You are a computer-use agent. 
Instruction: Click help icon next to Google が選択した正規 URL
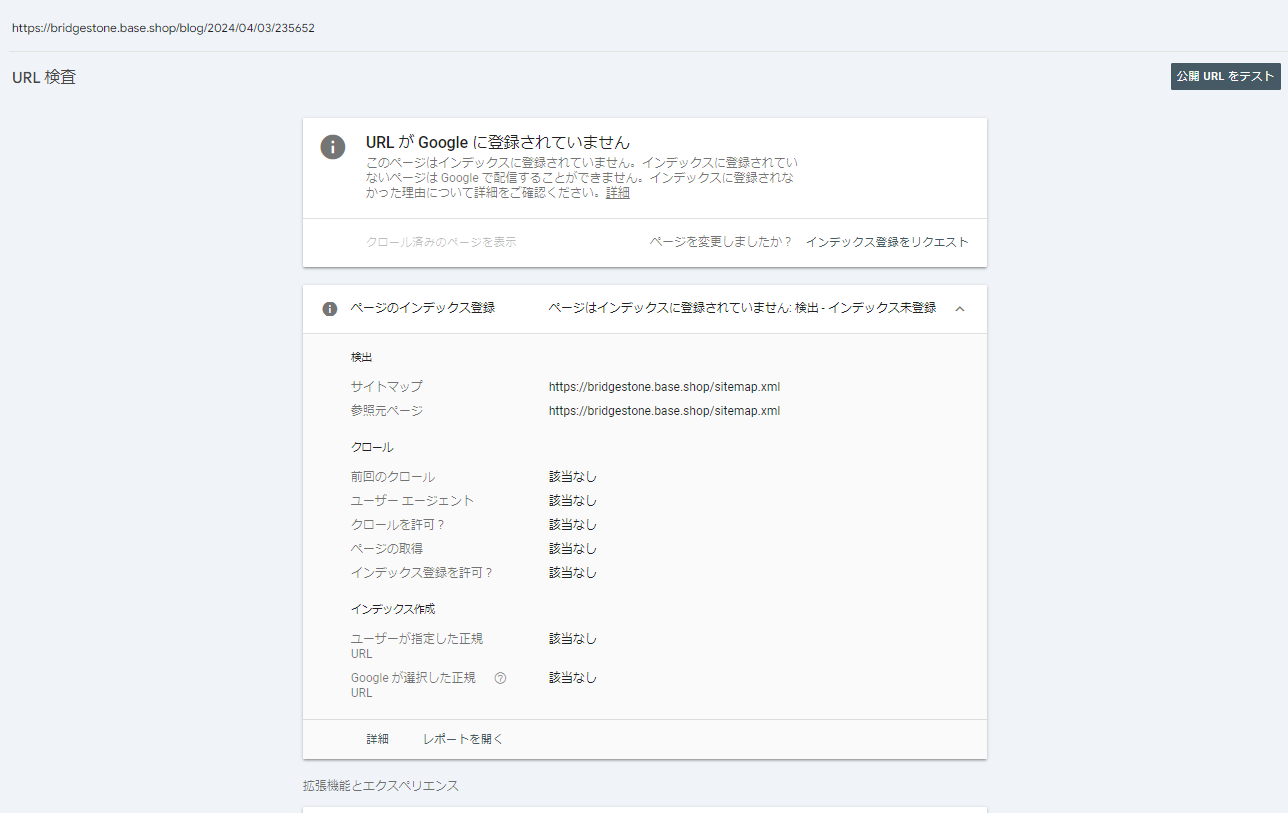point(500,678)
